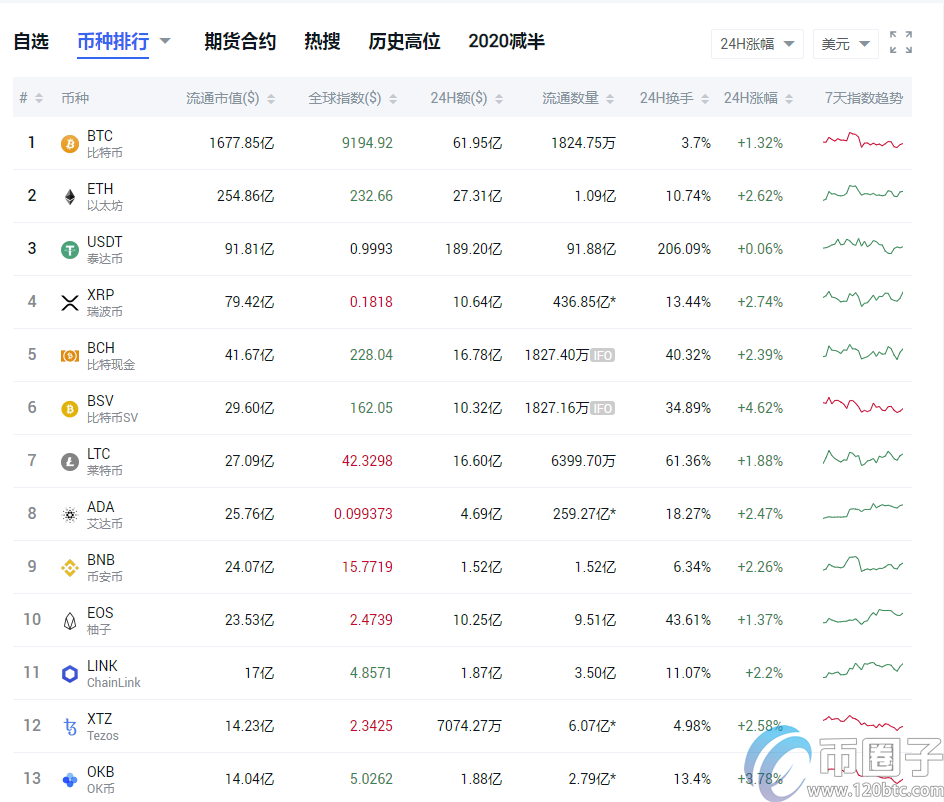Screen dimensions: 944x802
Task: Click the OKB coin logo
Action: click(70, 780)
